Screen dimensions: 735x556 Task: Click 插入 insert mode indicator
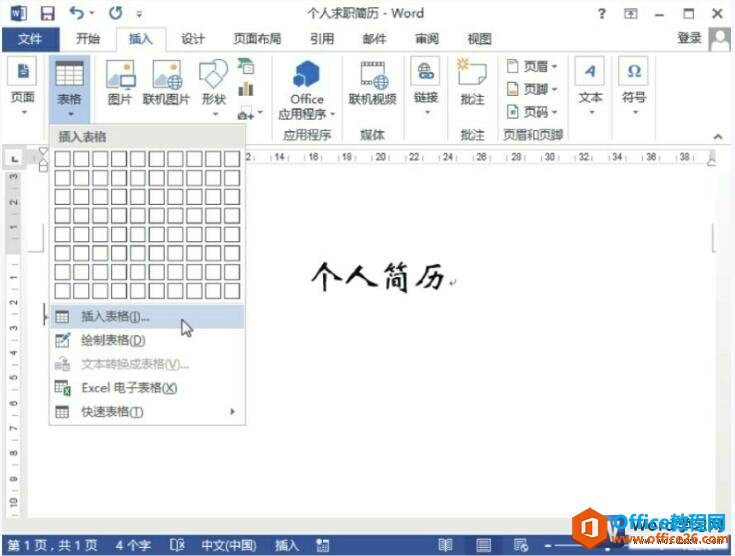point(287,545)
